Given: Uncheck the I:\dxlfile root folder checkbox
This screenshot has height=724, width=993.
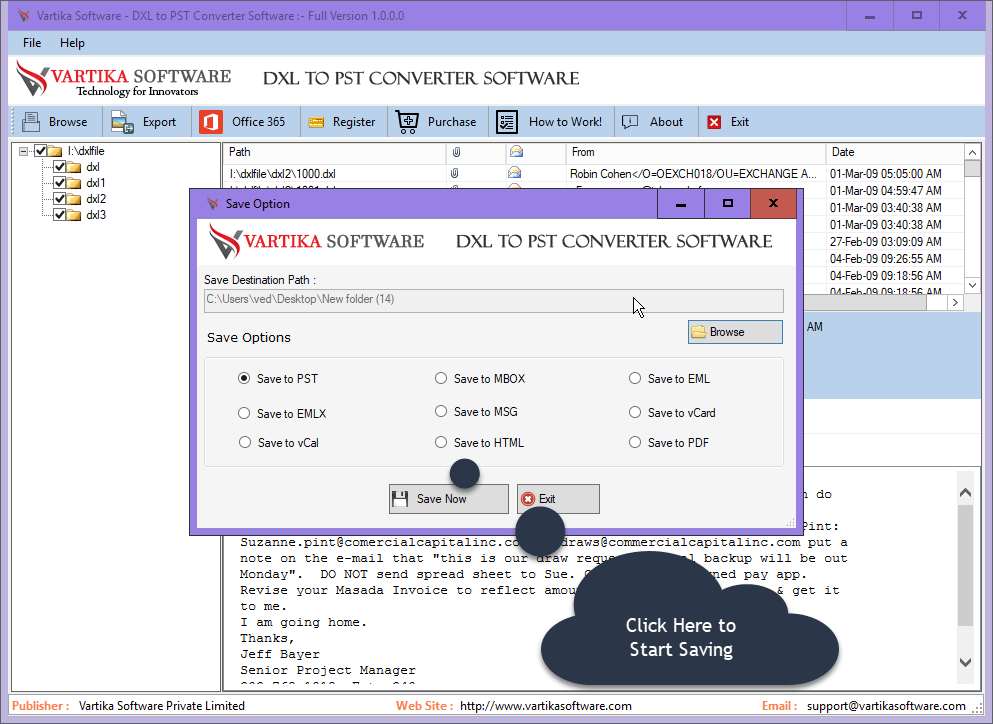Looking at the screenshot, I should tap(41, 151).
